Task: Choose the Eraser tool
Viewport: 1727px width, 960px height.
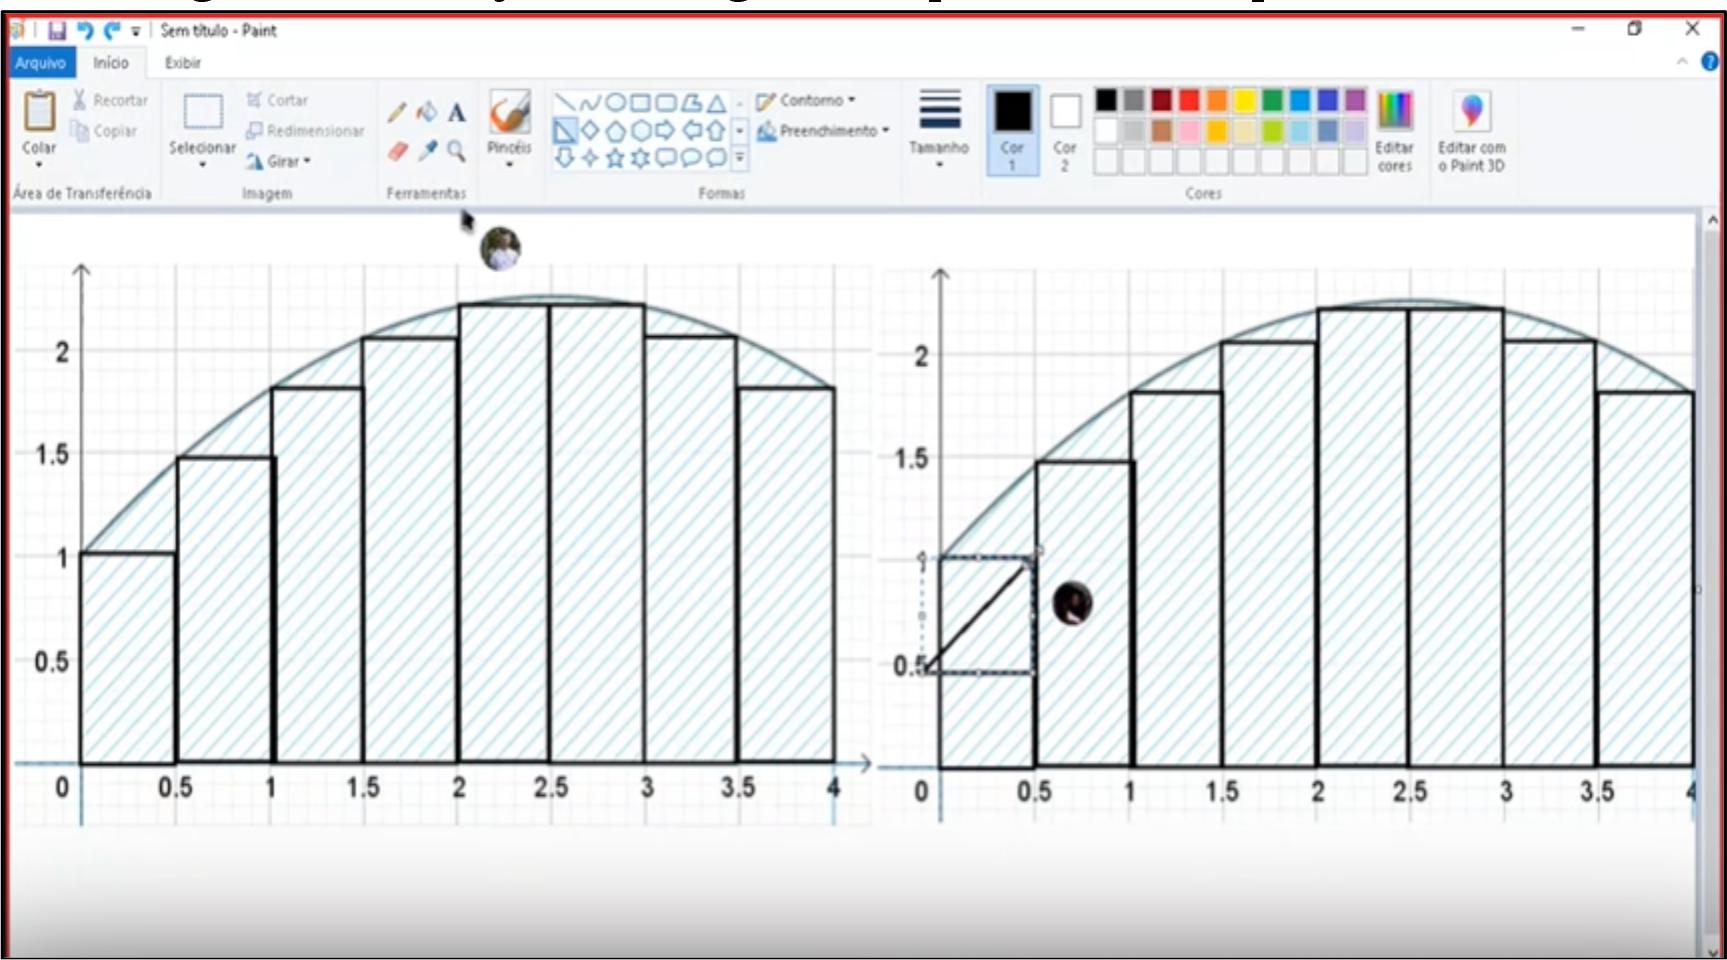Action: tap(397, 151)
